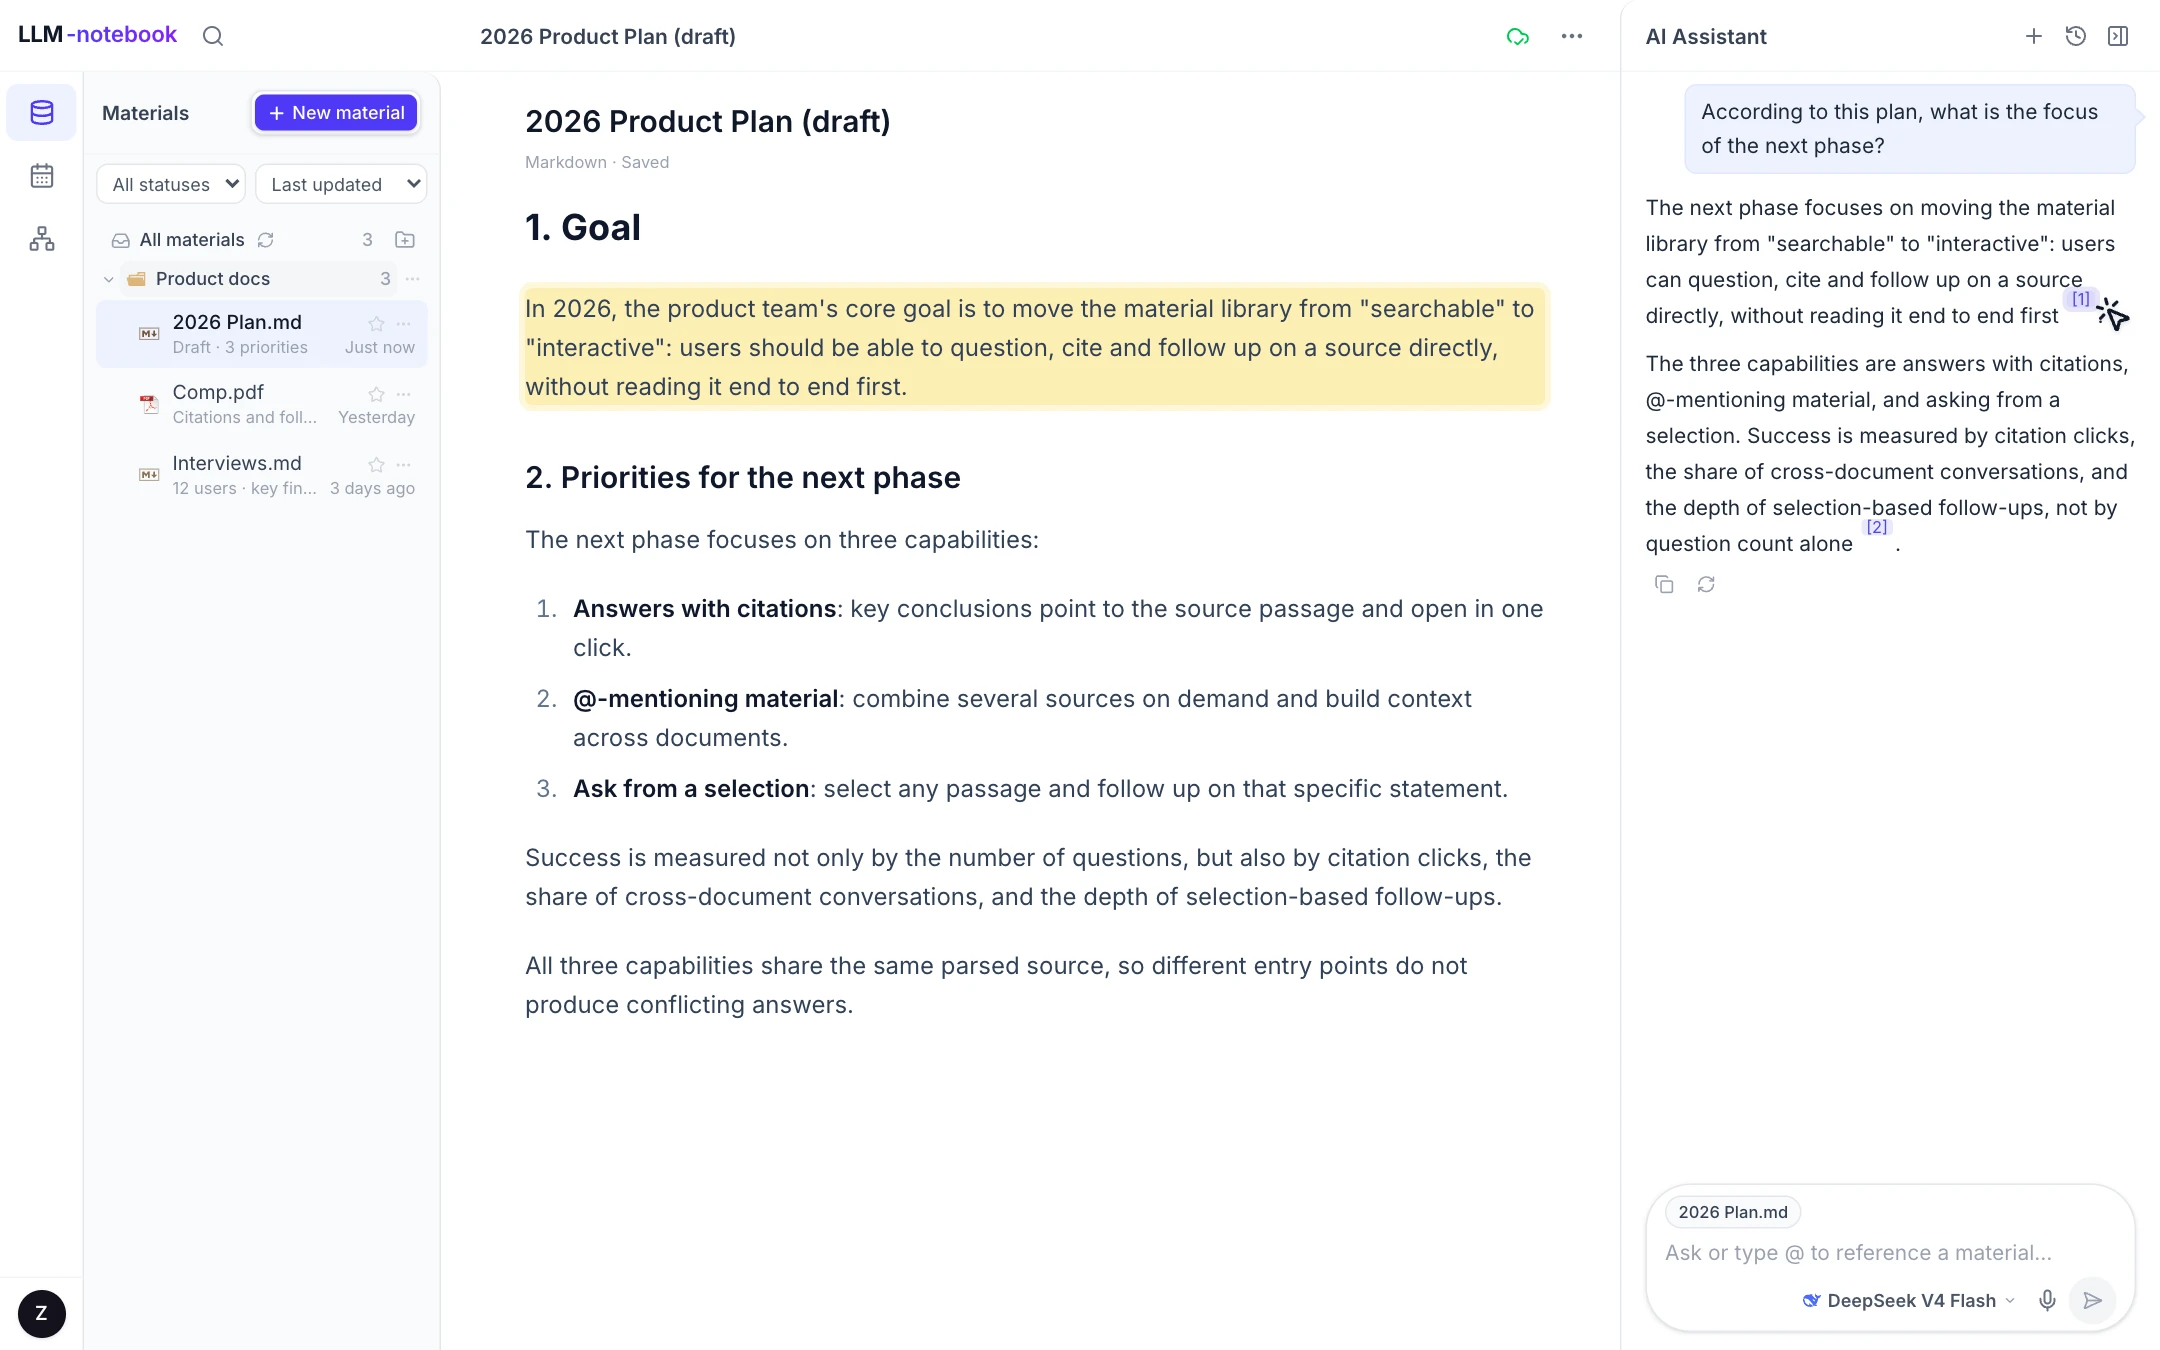Collapse the Product docs folder
The height and width of the screenshot is (1350, 2160).
(108, 279)
